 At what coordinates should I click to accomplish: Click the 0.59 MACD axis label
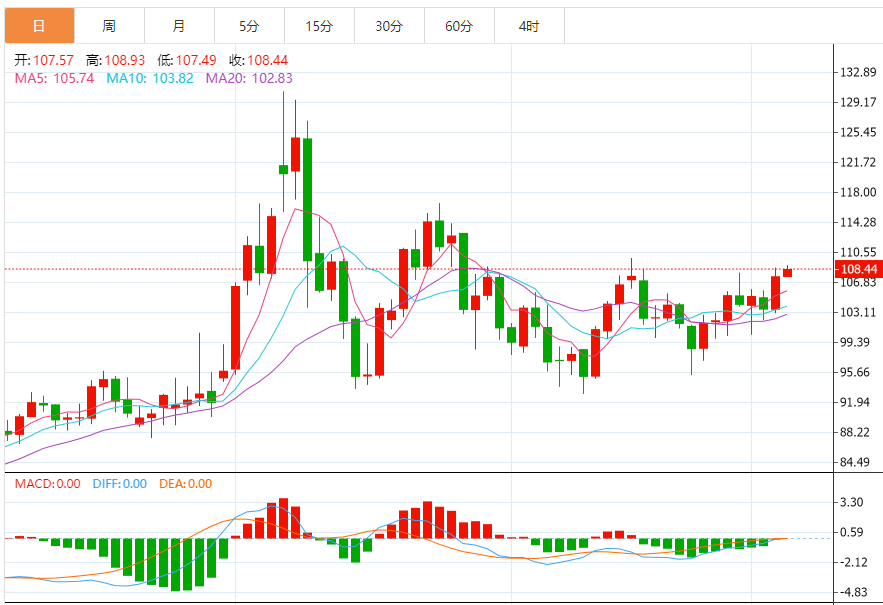(x=851, y=532)
